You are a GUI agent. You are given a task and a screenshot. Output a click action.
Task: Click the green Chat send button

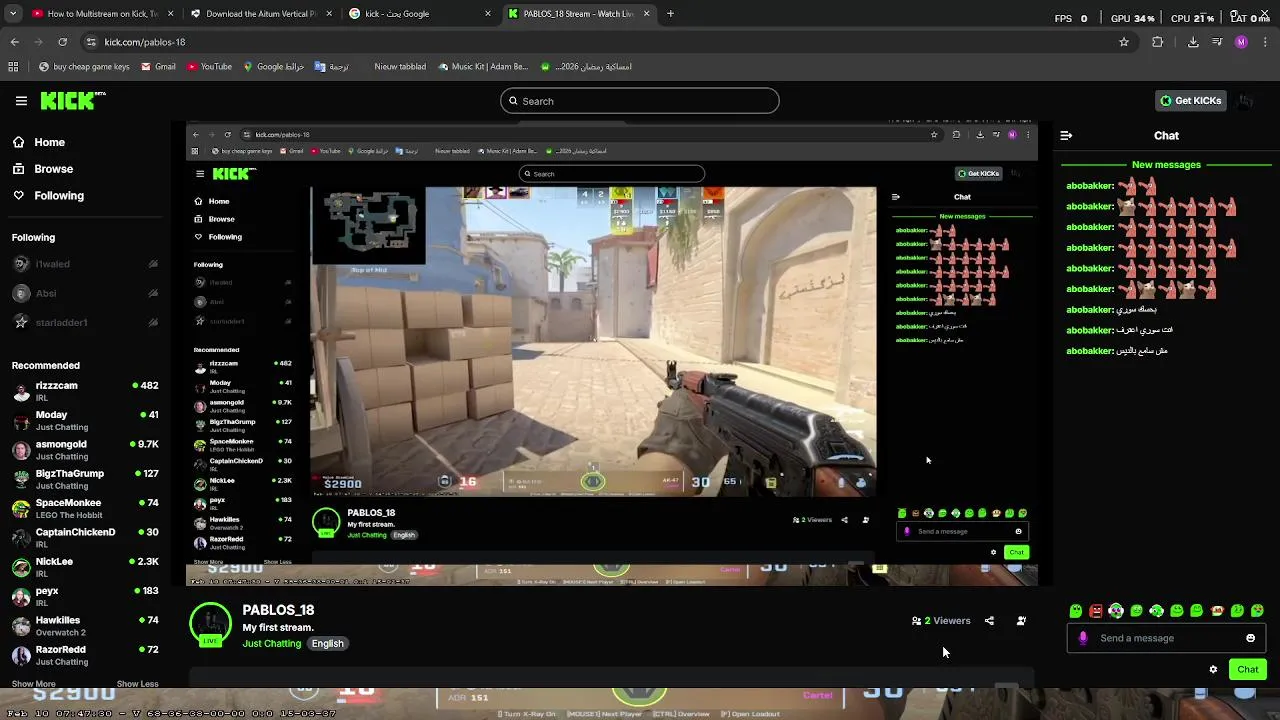click(1248, 670)
